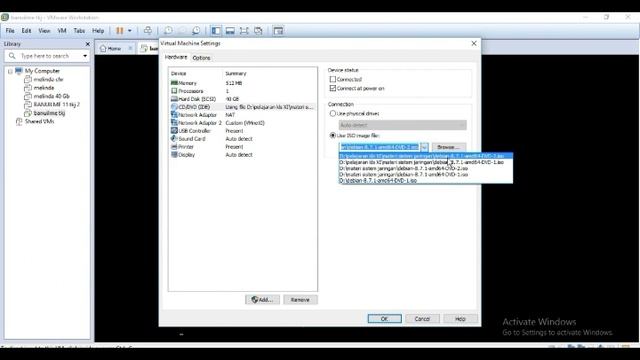Enter full screen mode icon
640x360 pixels.
tap(244, 31)
